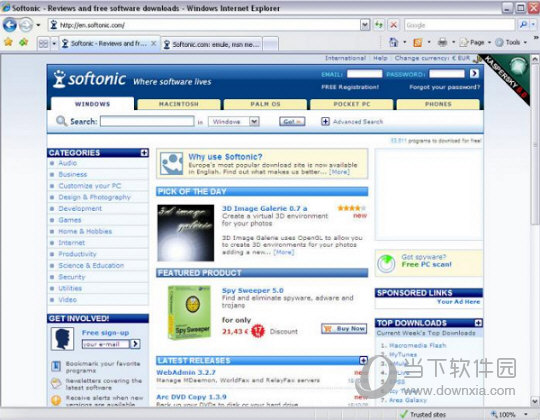
Task: Click the Add to Favorites icon
Action: click(x=24, y=43)
